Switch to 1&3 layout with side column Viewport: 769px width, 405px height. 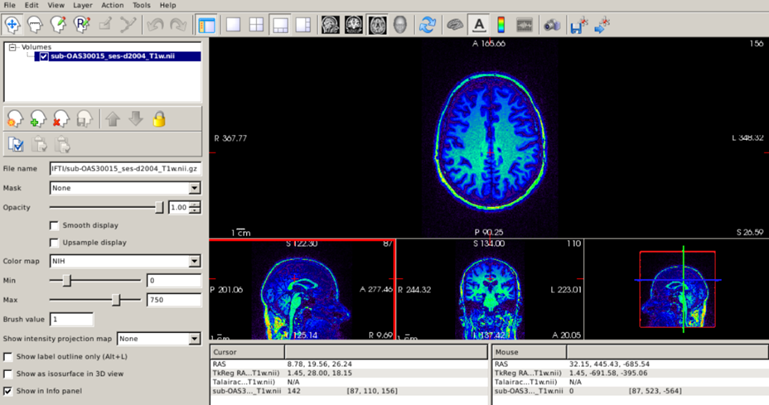coord(303,25)
